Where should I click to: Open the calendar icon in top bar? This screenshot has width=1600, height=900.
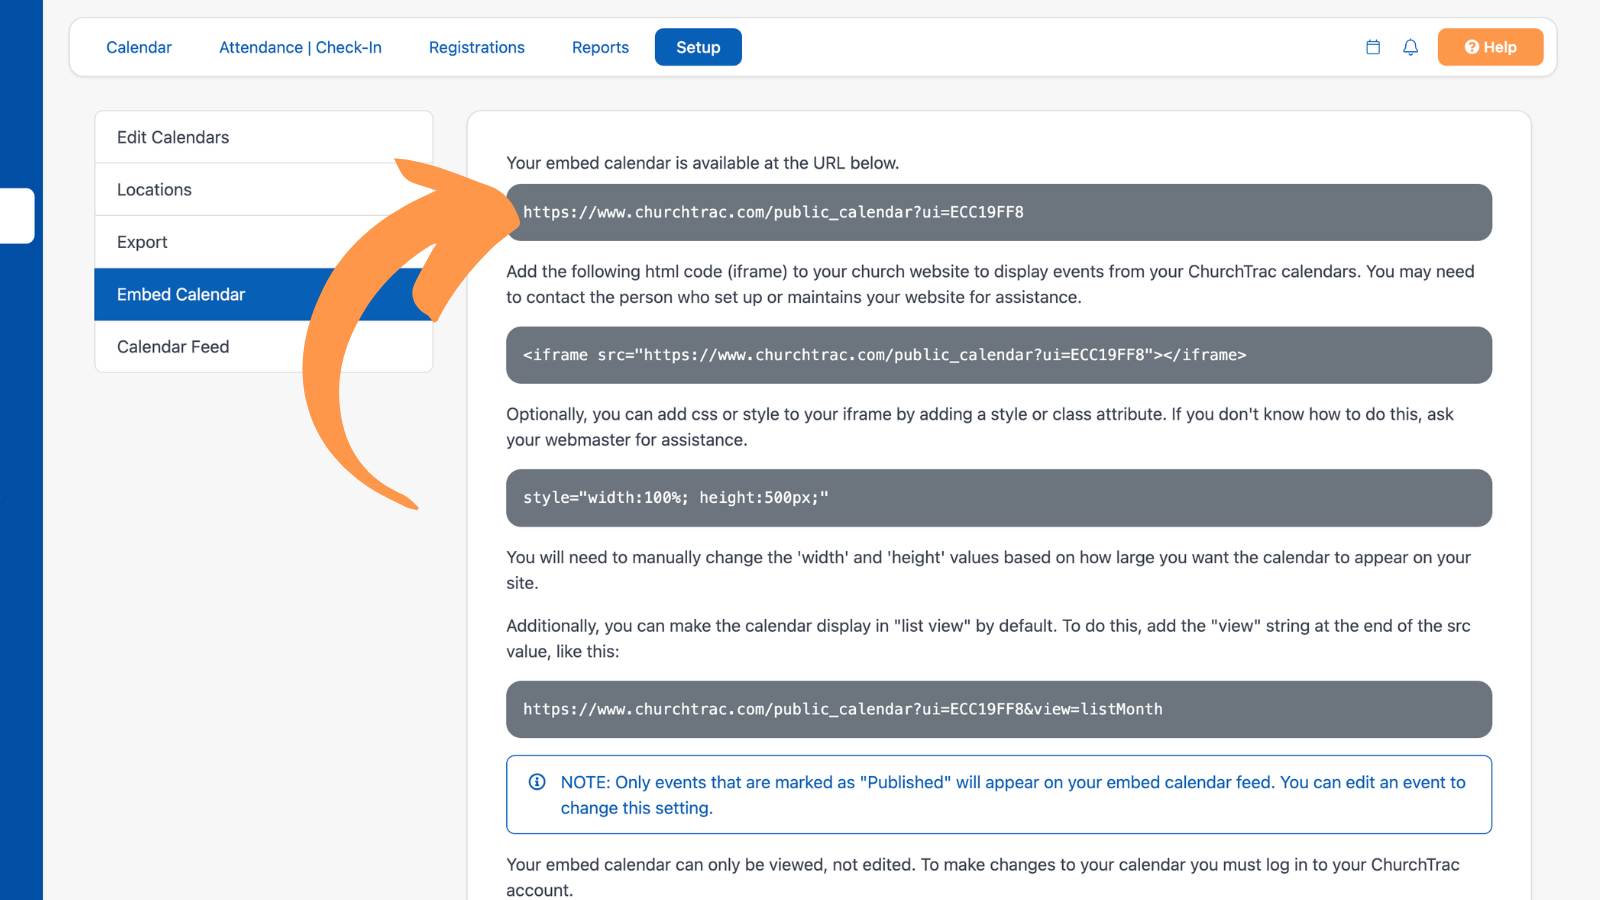pos(1373,47)
